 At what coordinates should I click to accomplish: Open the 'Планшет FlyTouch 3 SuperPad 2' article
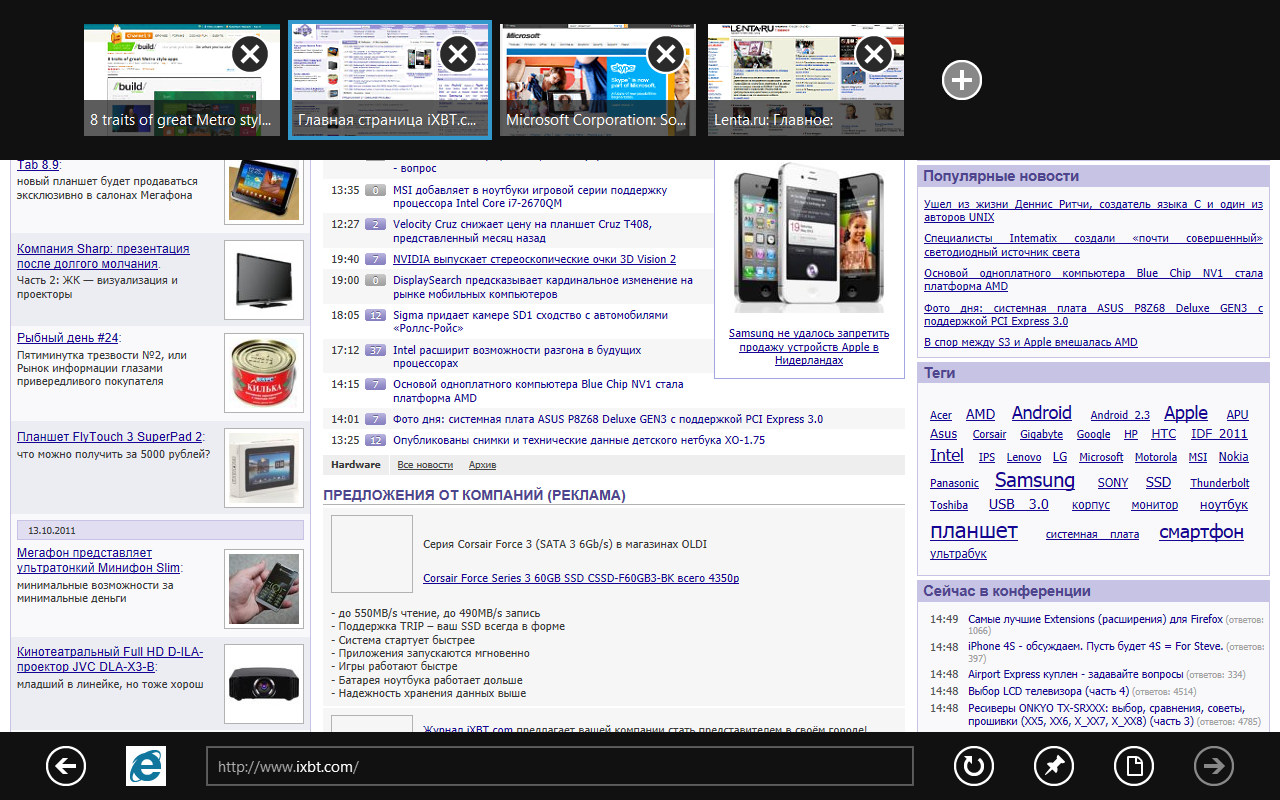tap(110, 437)
